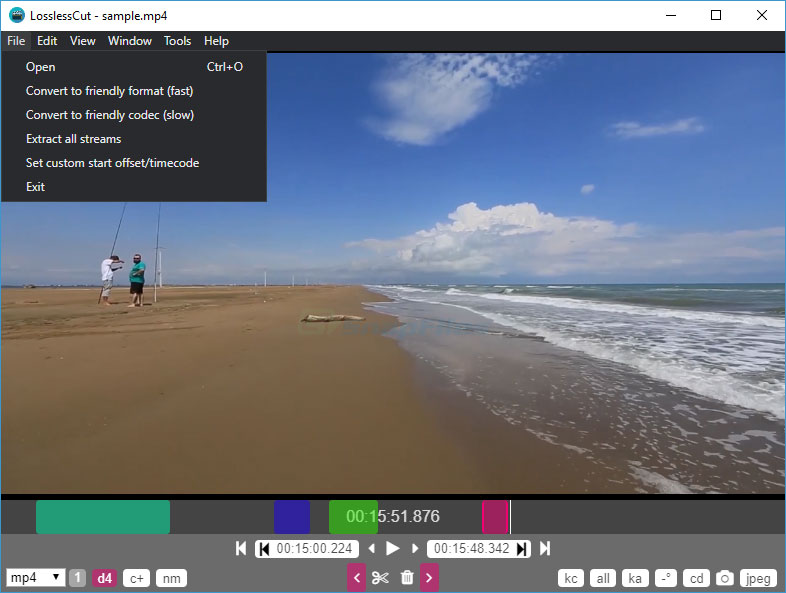Open the Window menu
The image size is (786, 593).
click(x=130, y=41)
